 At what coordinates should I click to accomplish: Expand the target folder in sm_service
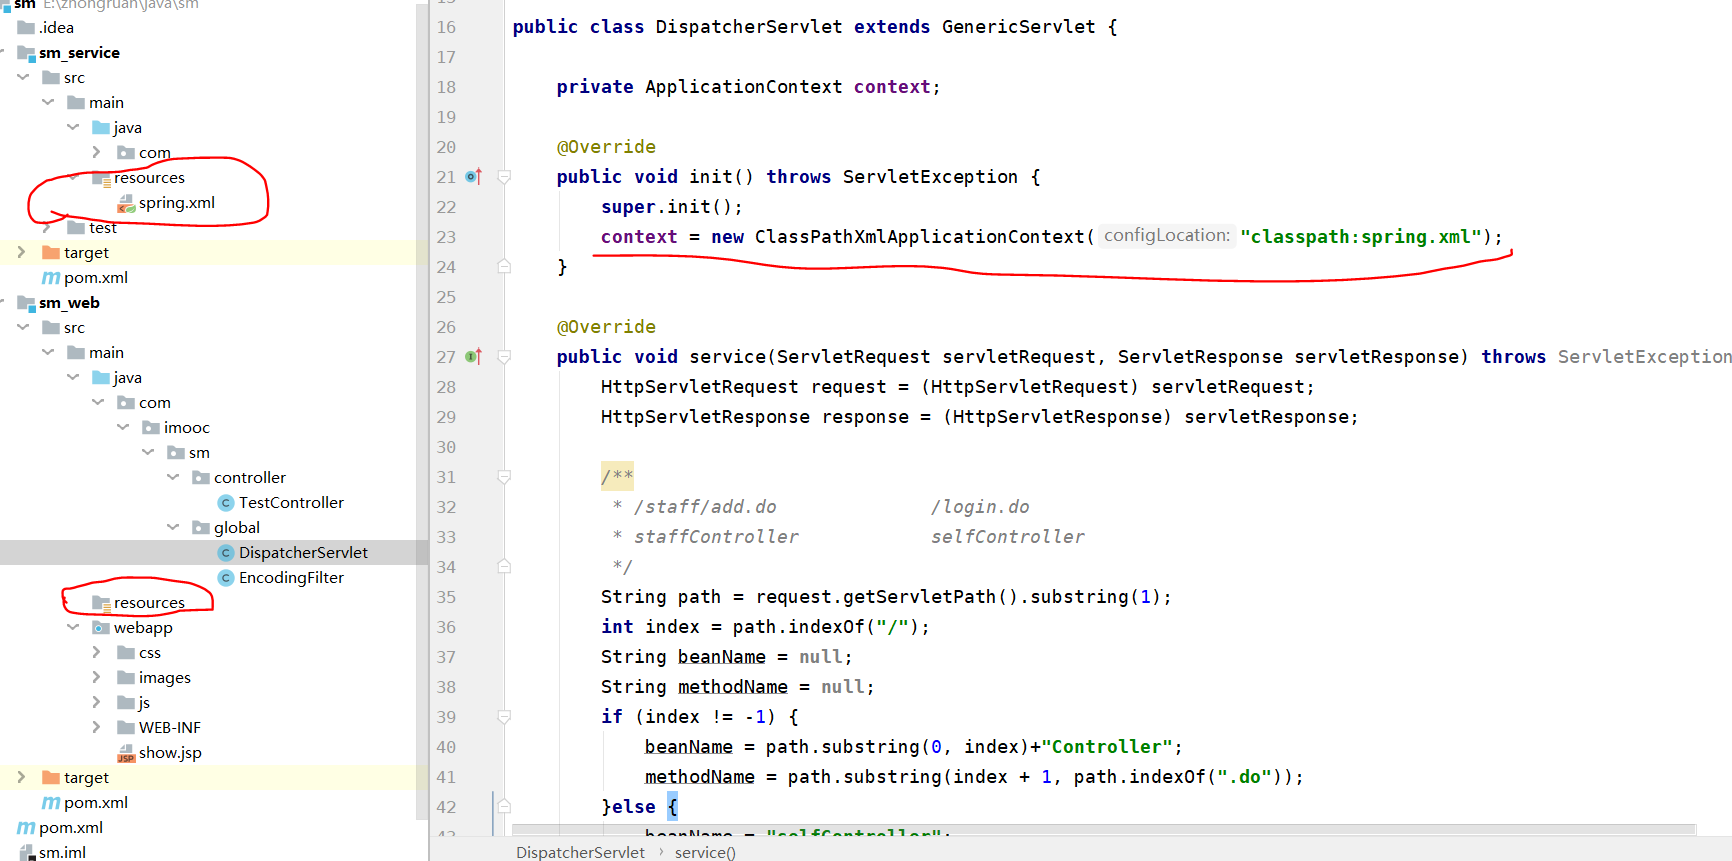(x=22, y=252)
